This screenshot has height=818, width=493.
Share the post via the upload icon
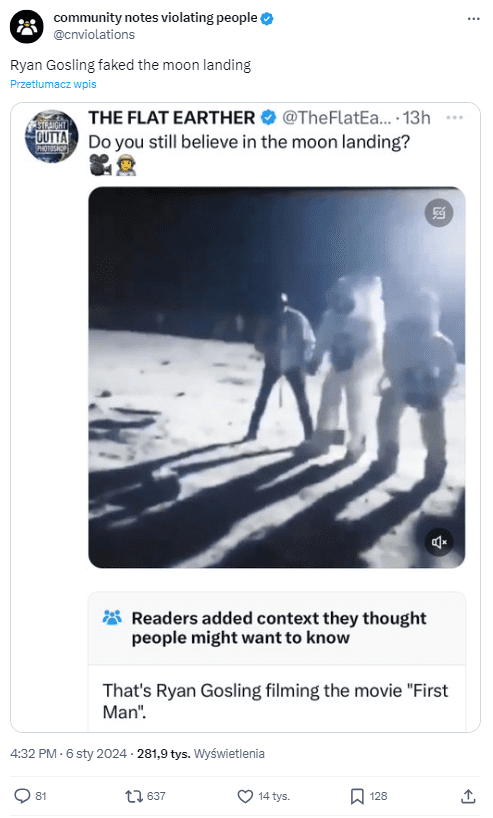tap(468, 796)
